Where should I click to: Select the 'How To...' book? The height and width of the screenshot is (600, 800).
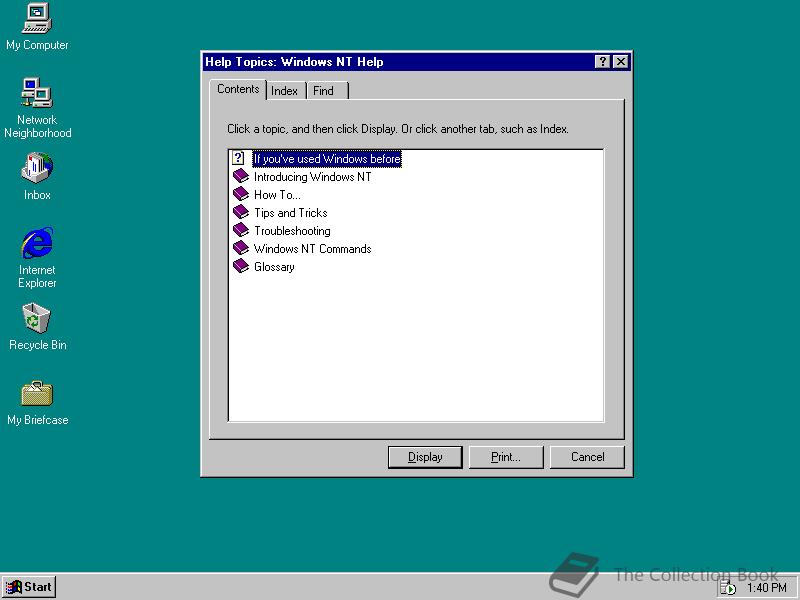pos(277,195)
